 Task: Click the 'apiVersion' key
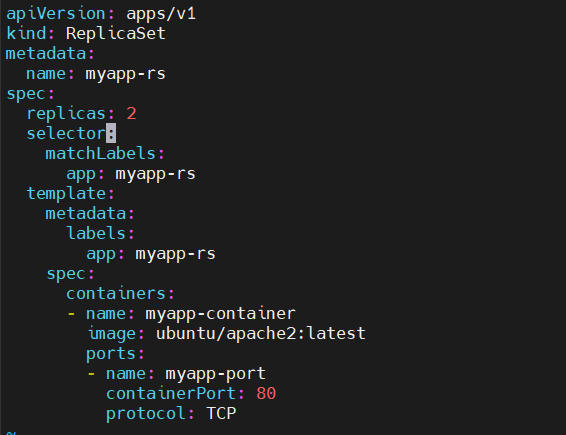coord(56,14)
